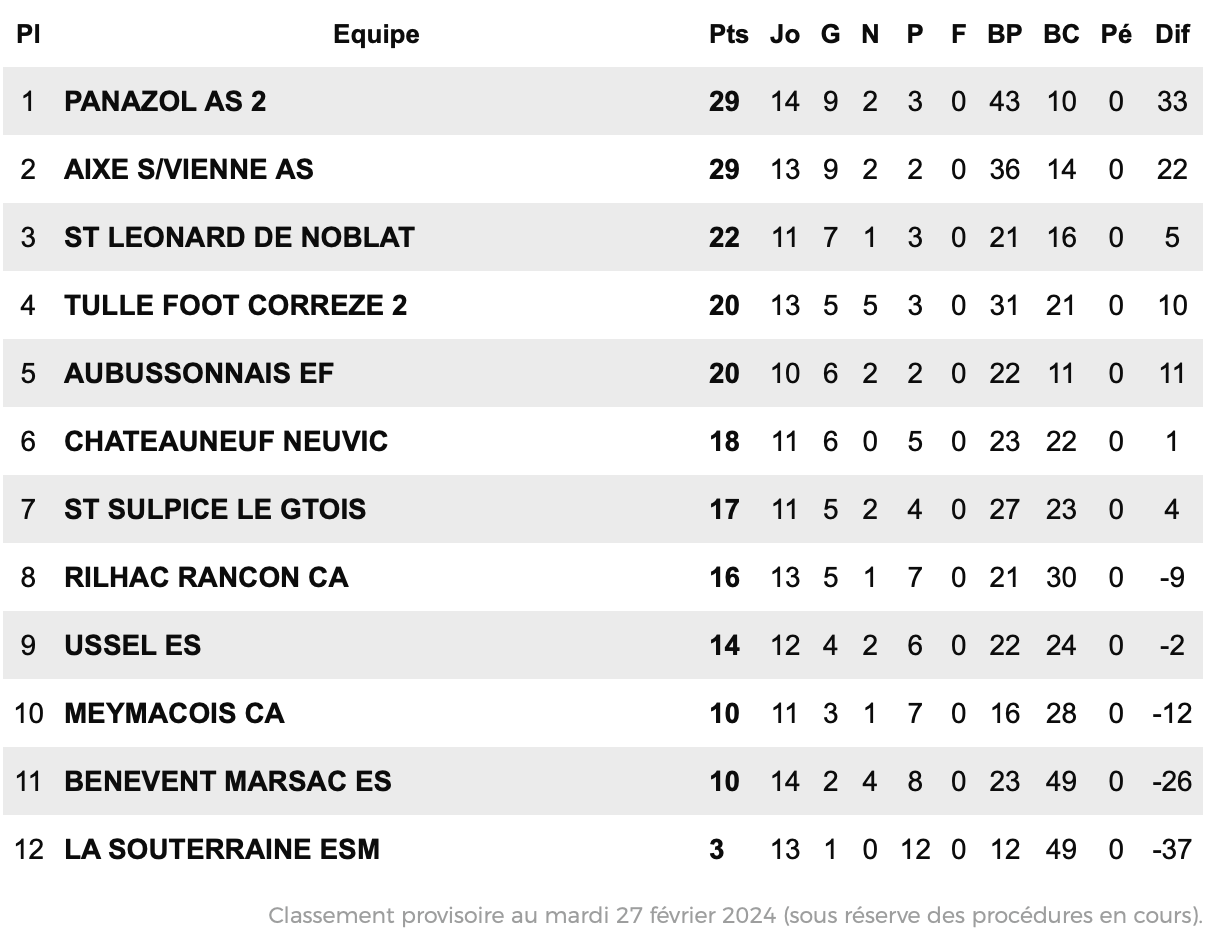Click the Jo column header
The image size is (1214, 950).
tap(785, 34)
